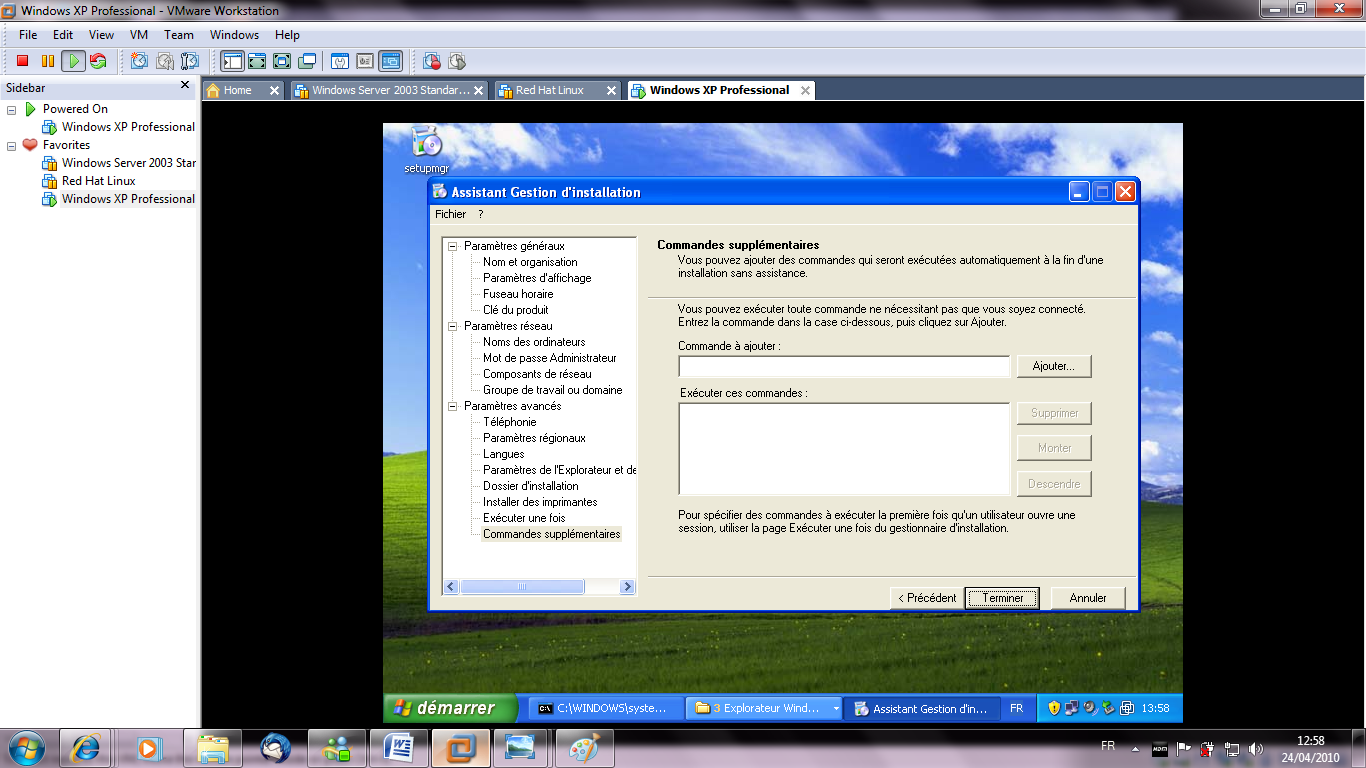
Task: Open the VM menu
Action: click(x=139, y=35)
